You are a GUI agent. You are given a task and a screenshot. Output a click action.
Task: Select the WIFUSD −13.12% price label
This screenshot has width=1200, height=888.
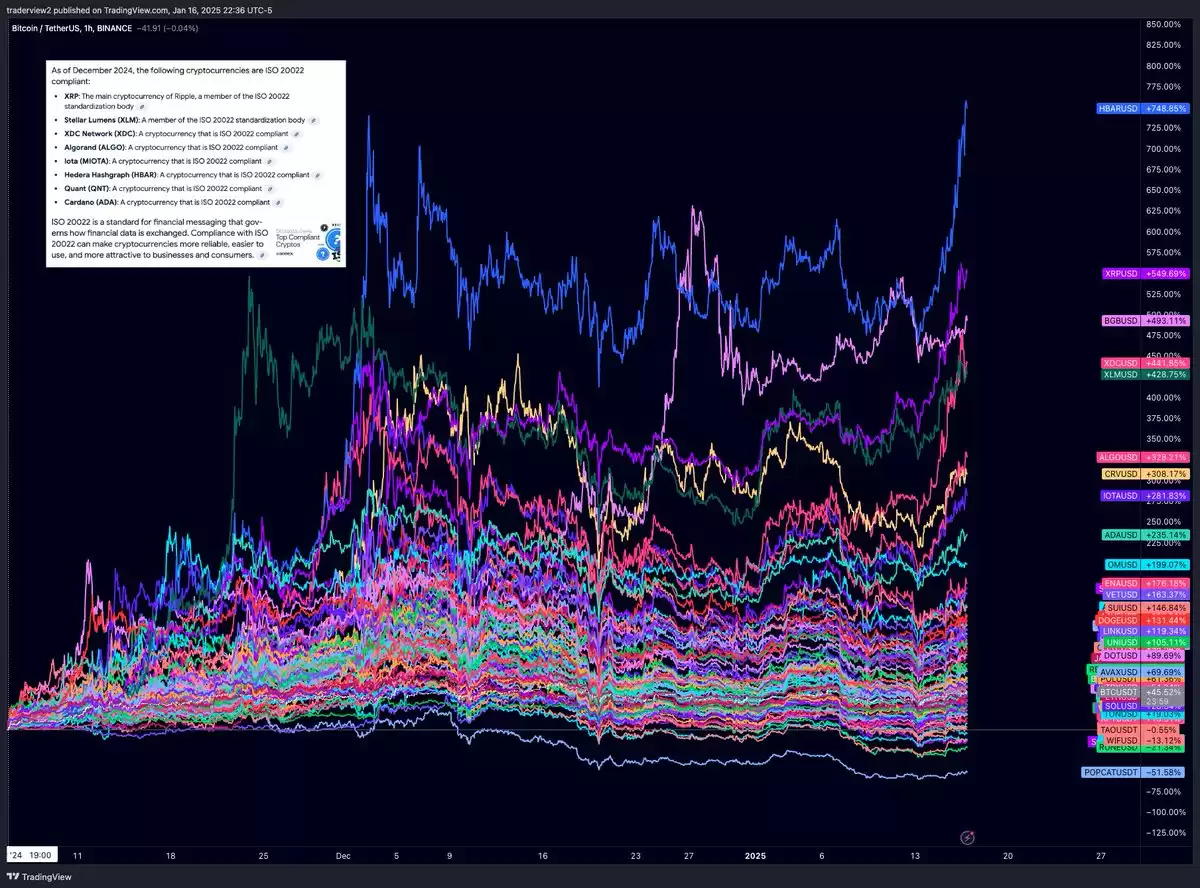[x=1146, y=741]
